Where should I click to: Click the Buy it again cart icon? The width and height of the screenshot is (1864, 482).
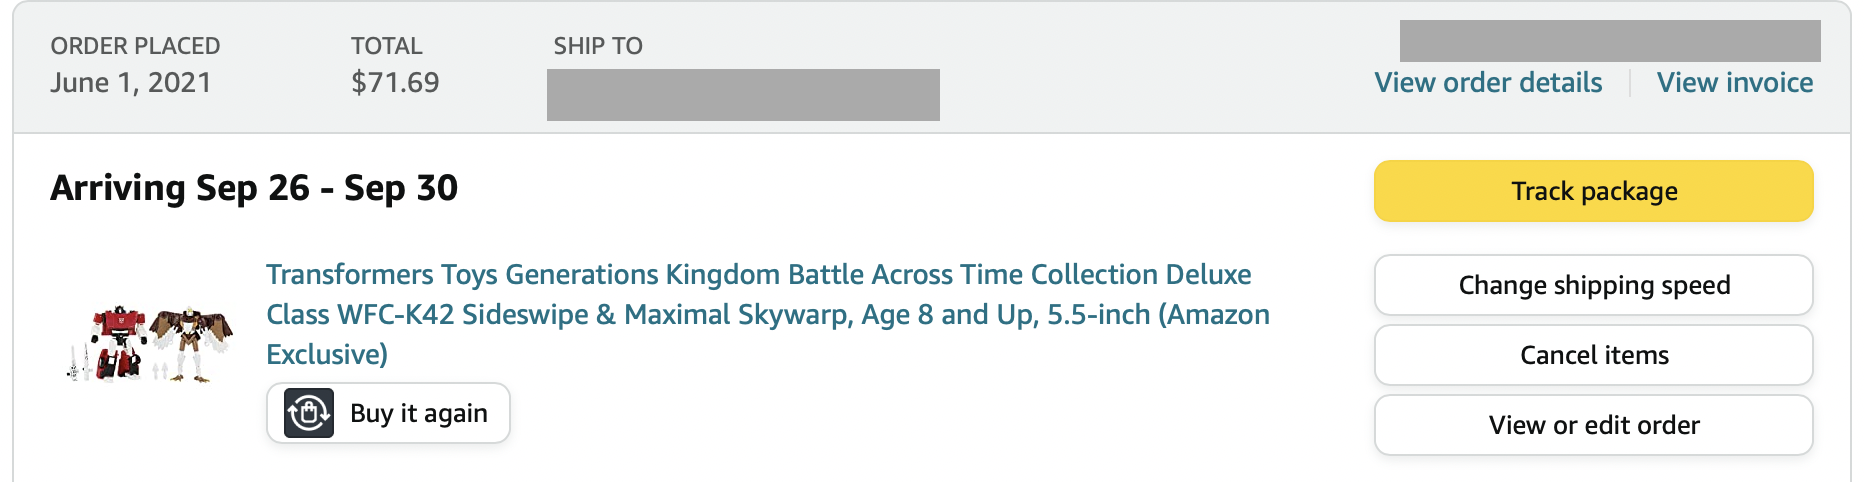[309, 413]
